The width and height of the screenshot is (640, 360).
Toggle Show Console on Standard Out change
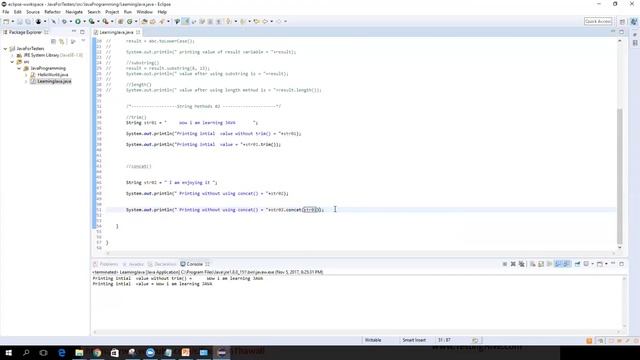558,264
